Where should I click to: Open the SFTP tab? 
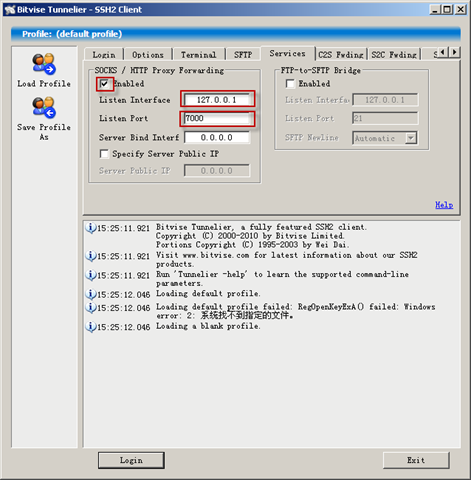(243, 55)
